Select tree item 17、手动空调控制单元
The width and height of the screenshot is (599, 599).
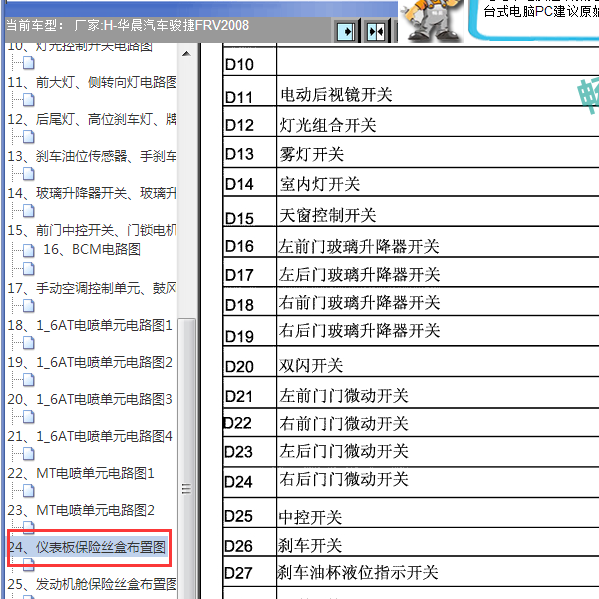[92, 288]
